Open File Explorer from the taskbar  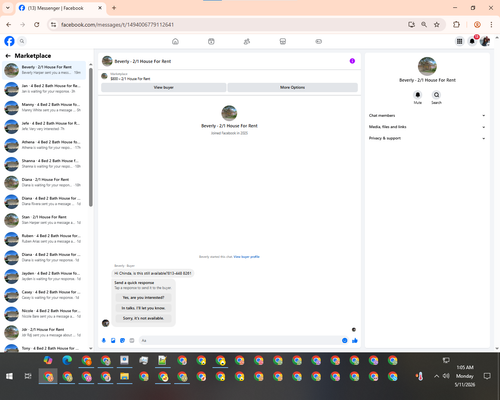124,376
